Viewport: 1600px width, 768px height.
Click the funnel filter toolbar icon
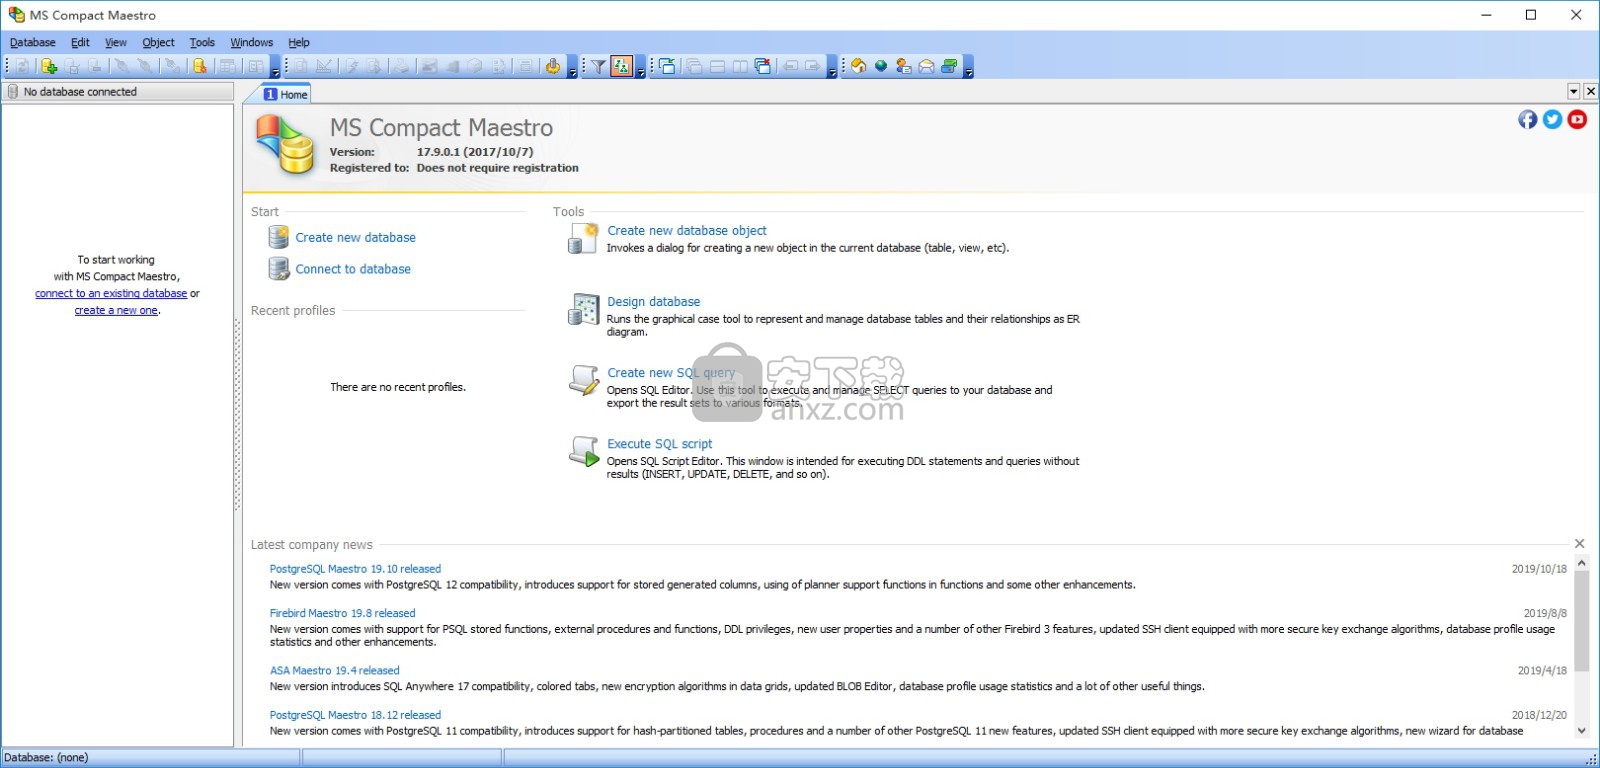coord(598,66)
